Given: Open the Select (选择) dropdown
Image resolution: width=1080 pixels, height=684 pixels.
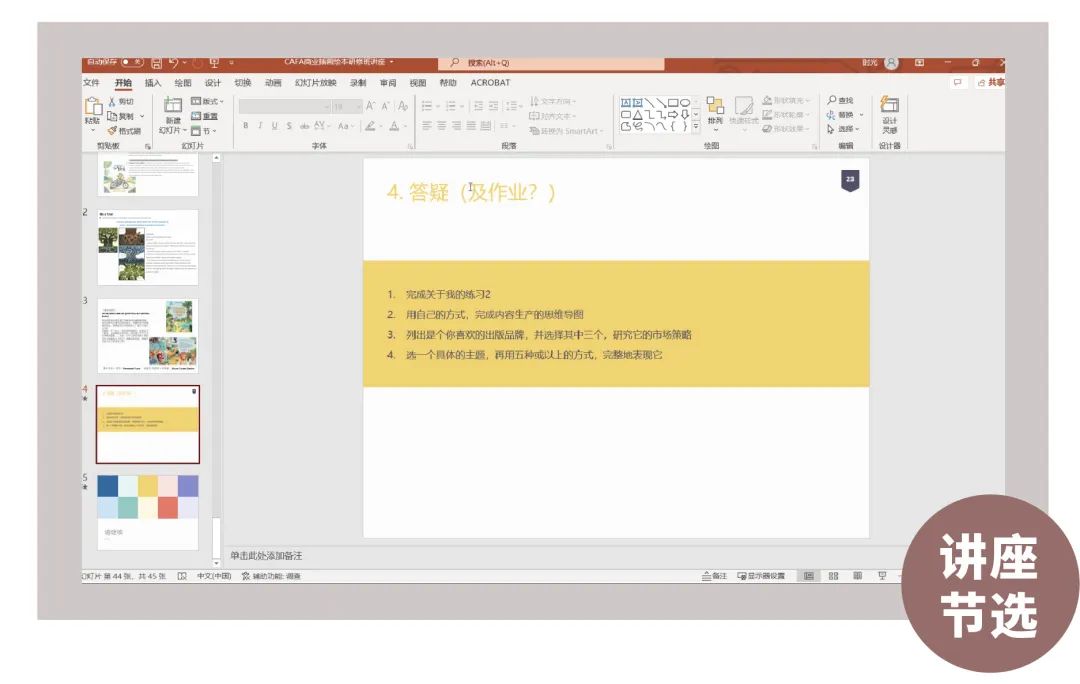Looking at the screenshot, I should click(843, 129).
